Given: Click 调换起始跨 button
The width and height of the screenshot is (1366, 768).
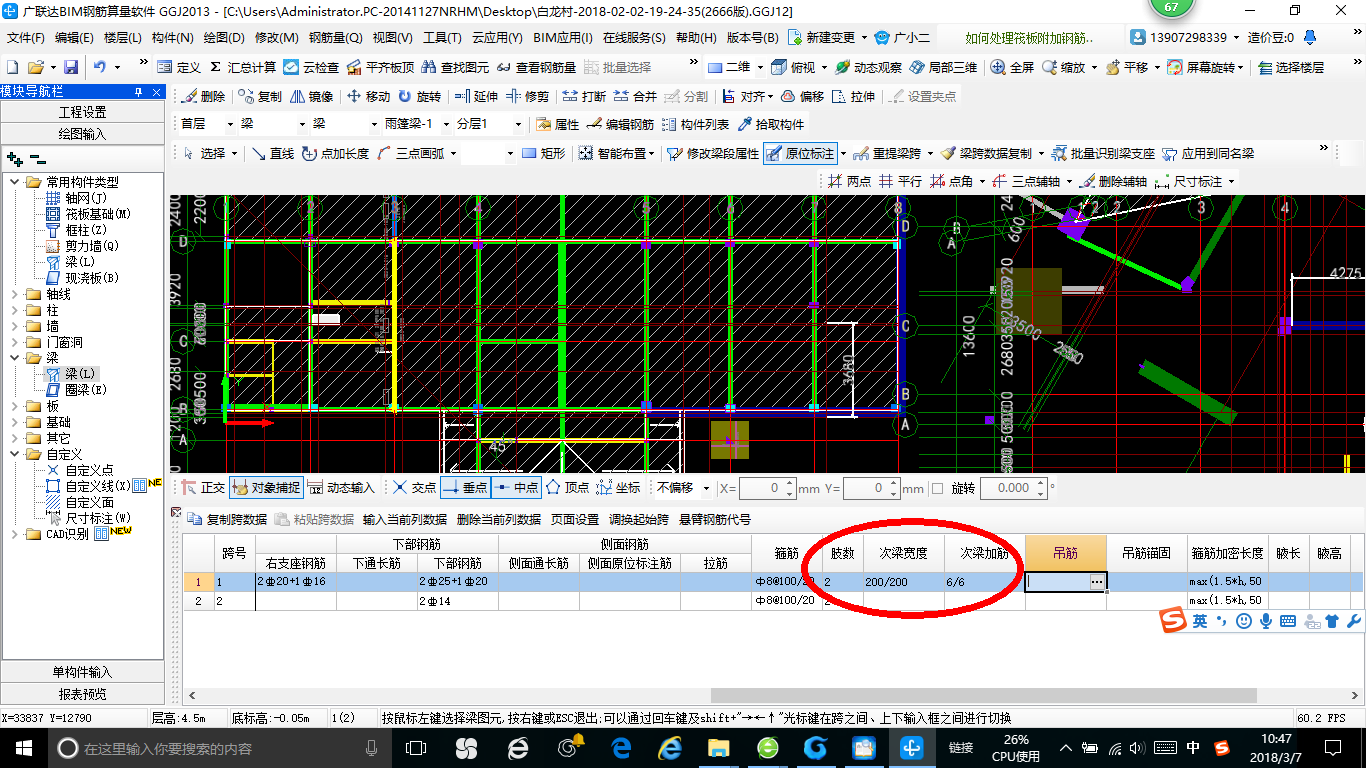Looking at the screenshot, I should tap(640, 519).
